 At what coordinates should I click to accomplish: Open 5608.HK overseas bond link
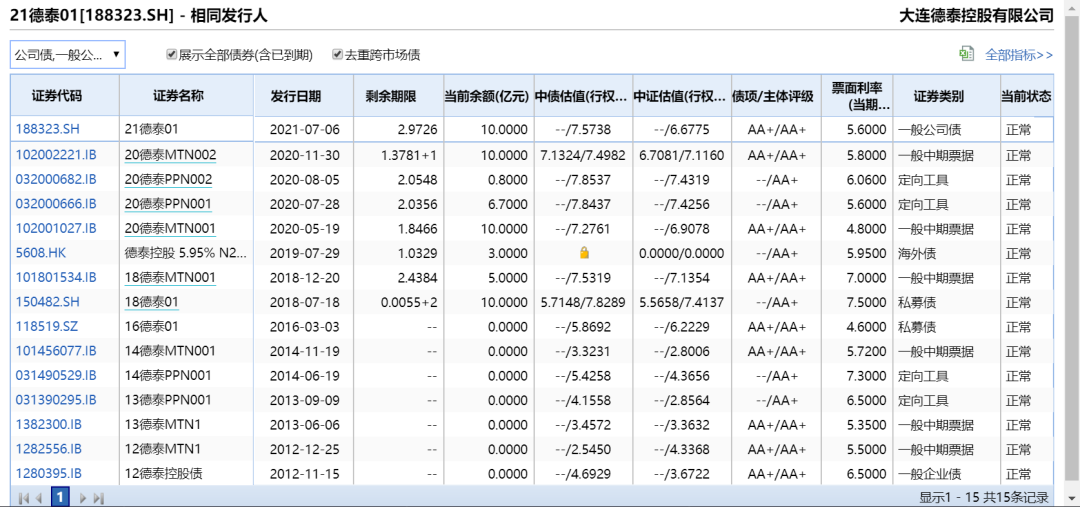pos(40,253)
